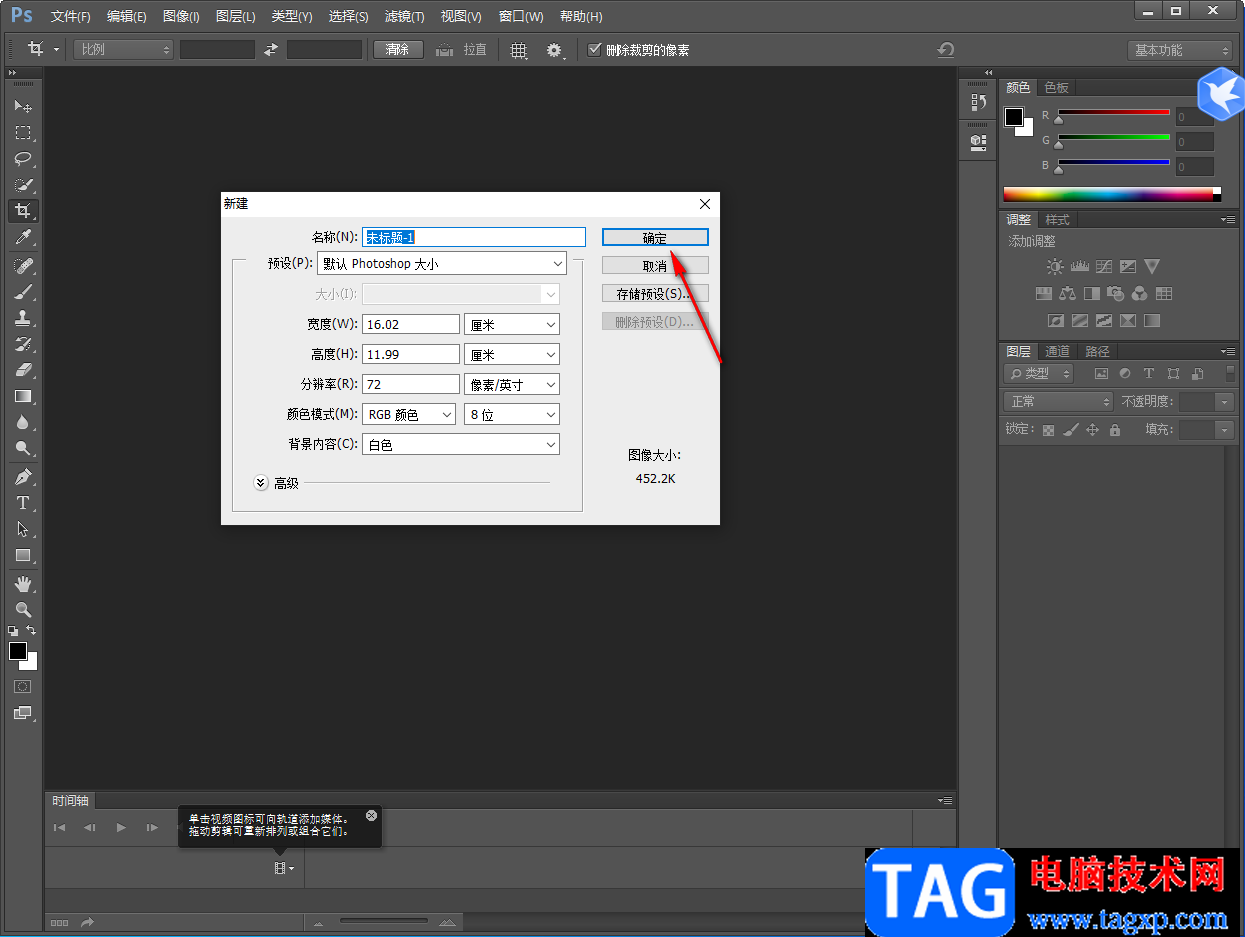Toggle lock position icon
This screenshot has height=937, width=1245.
tap(1093, 430)
